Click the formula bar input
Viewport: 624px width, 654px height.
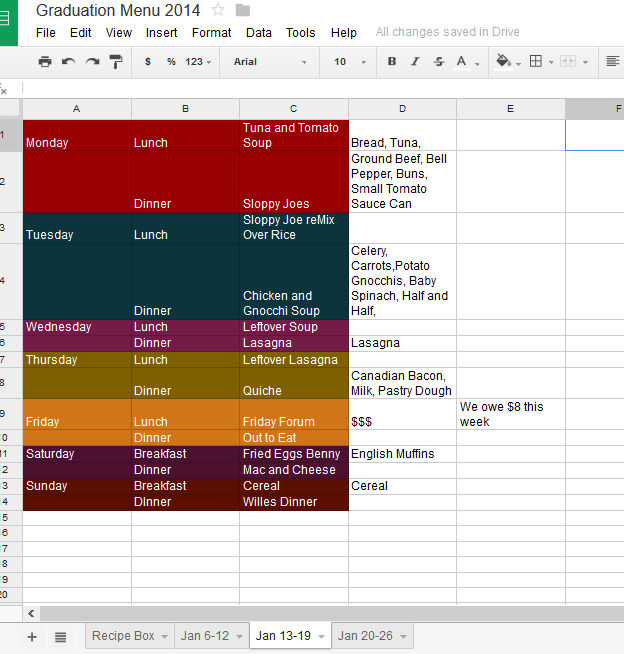click(323, 88)
